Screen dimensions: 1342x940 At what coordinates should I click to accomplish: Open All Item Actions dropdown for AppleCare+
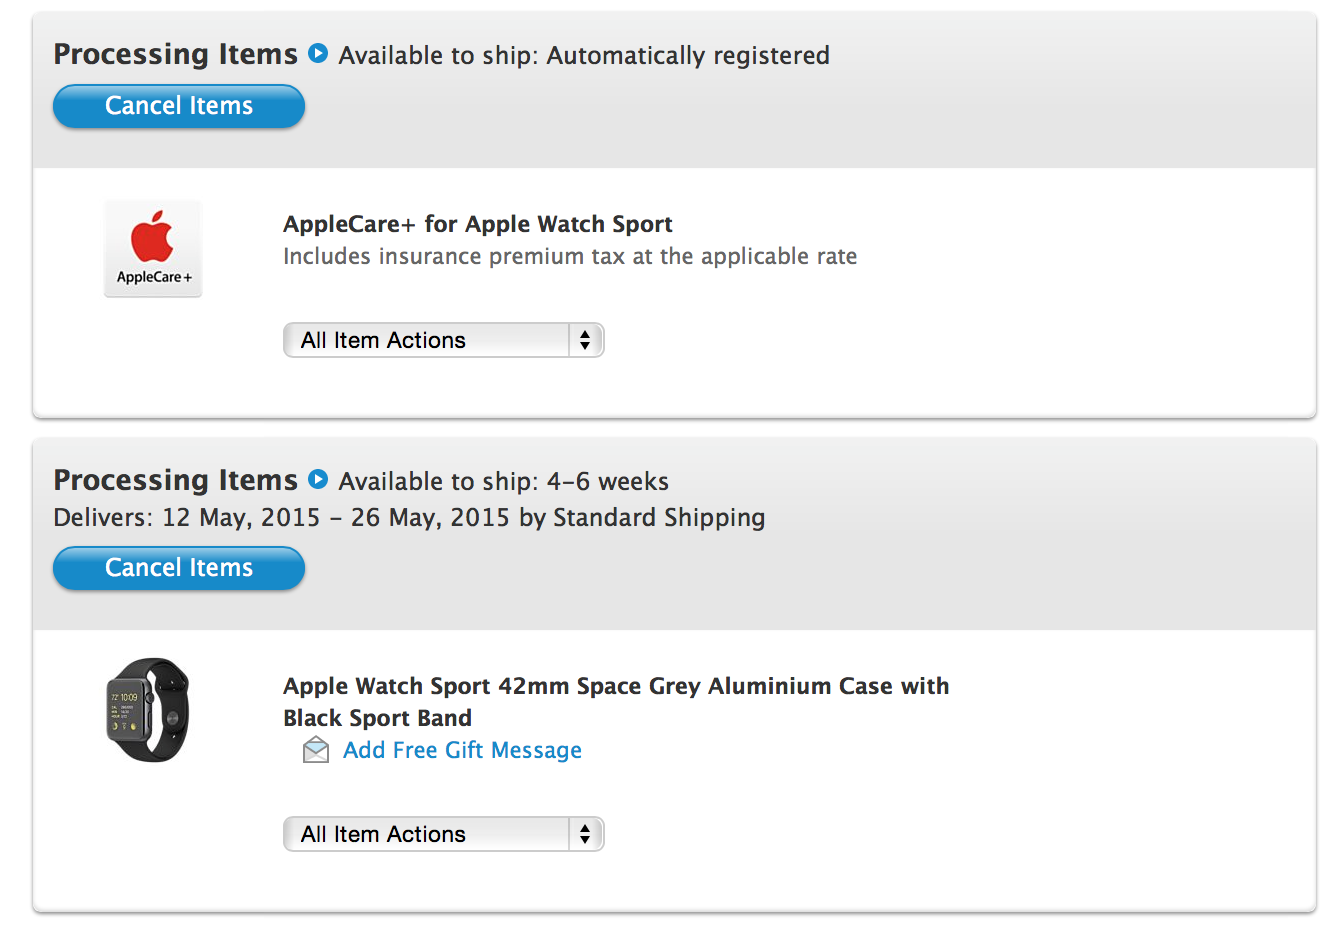[x=444, y=340]
